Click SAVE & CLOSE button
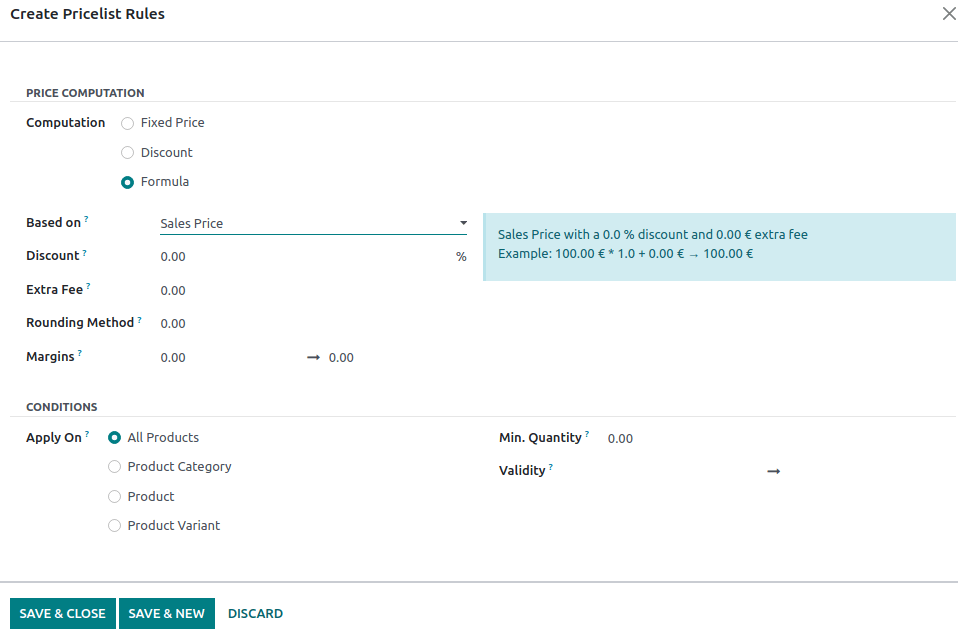 [x=62, y=613]
